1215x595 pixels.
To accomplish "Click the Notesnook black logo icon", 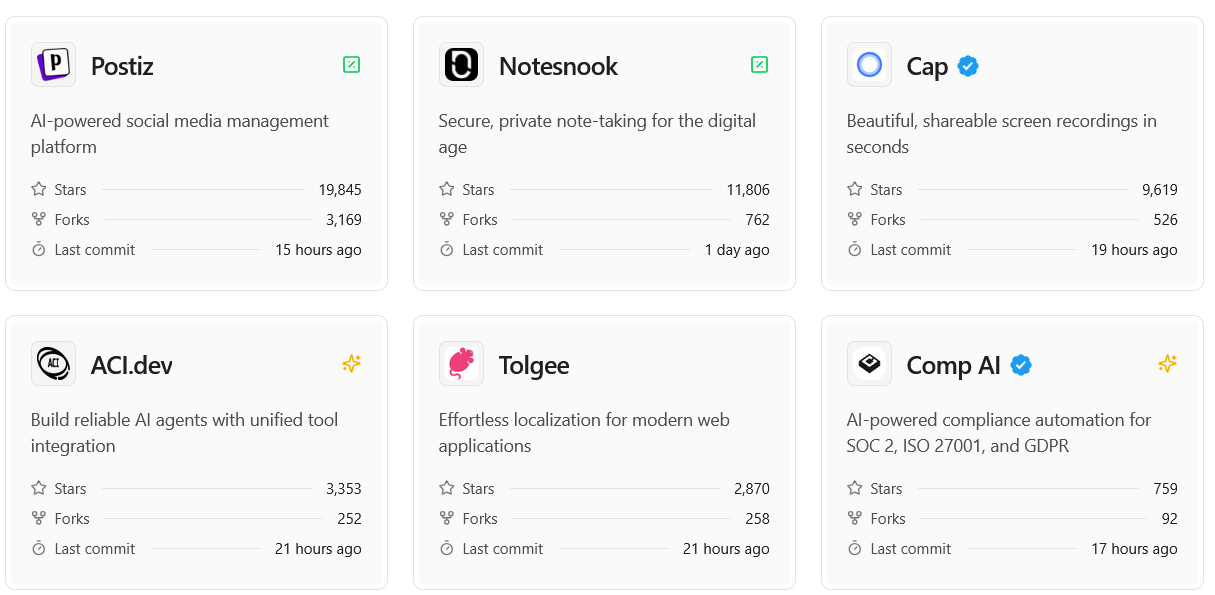I will coord(461,65).
